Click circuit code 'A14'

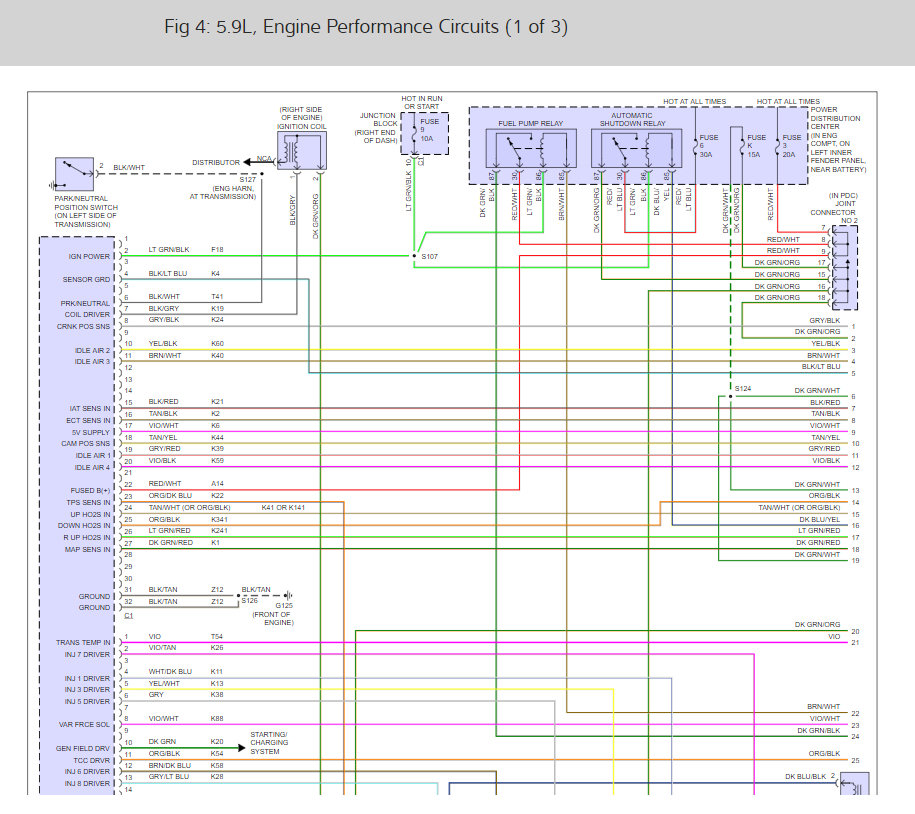click(217, 484)
